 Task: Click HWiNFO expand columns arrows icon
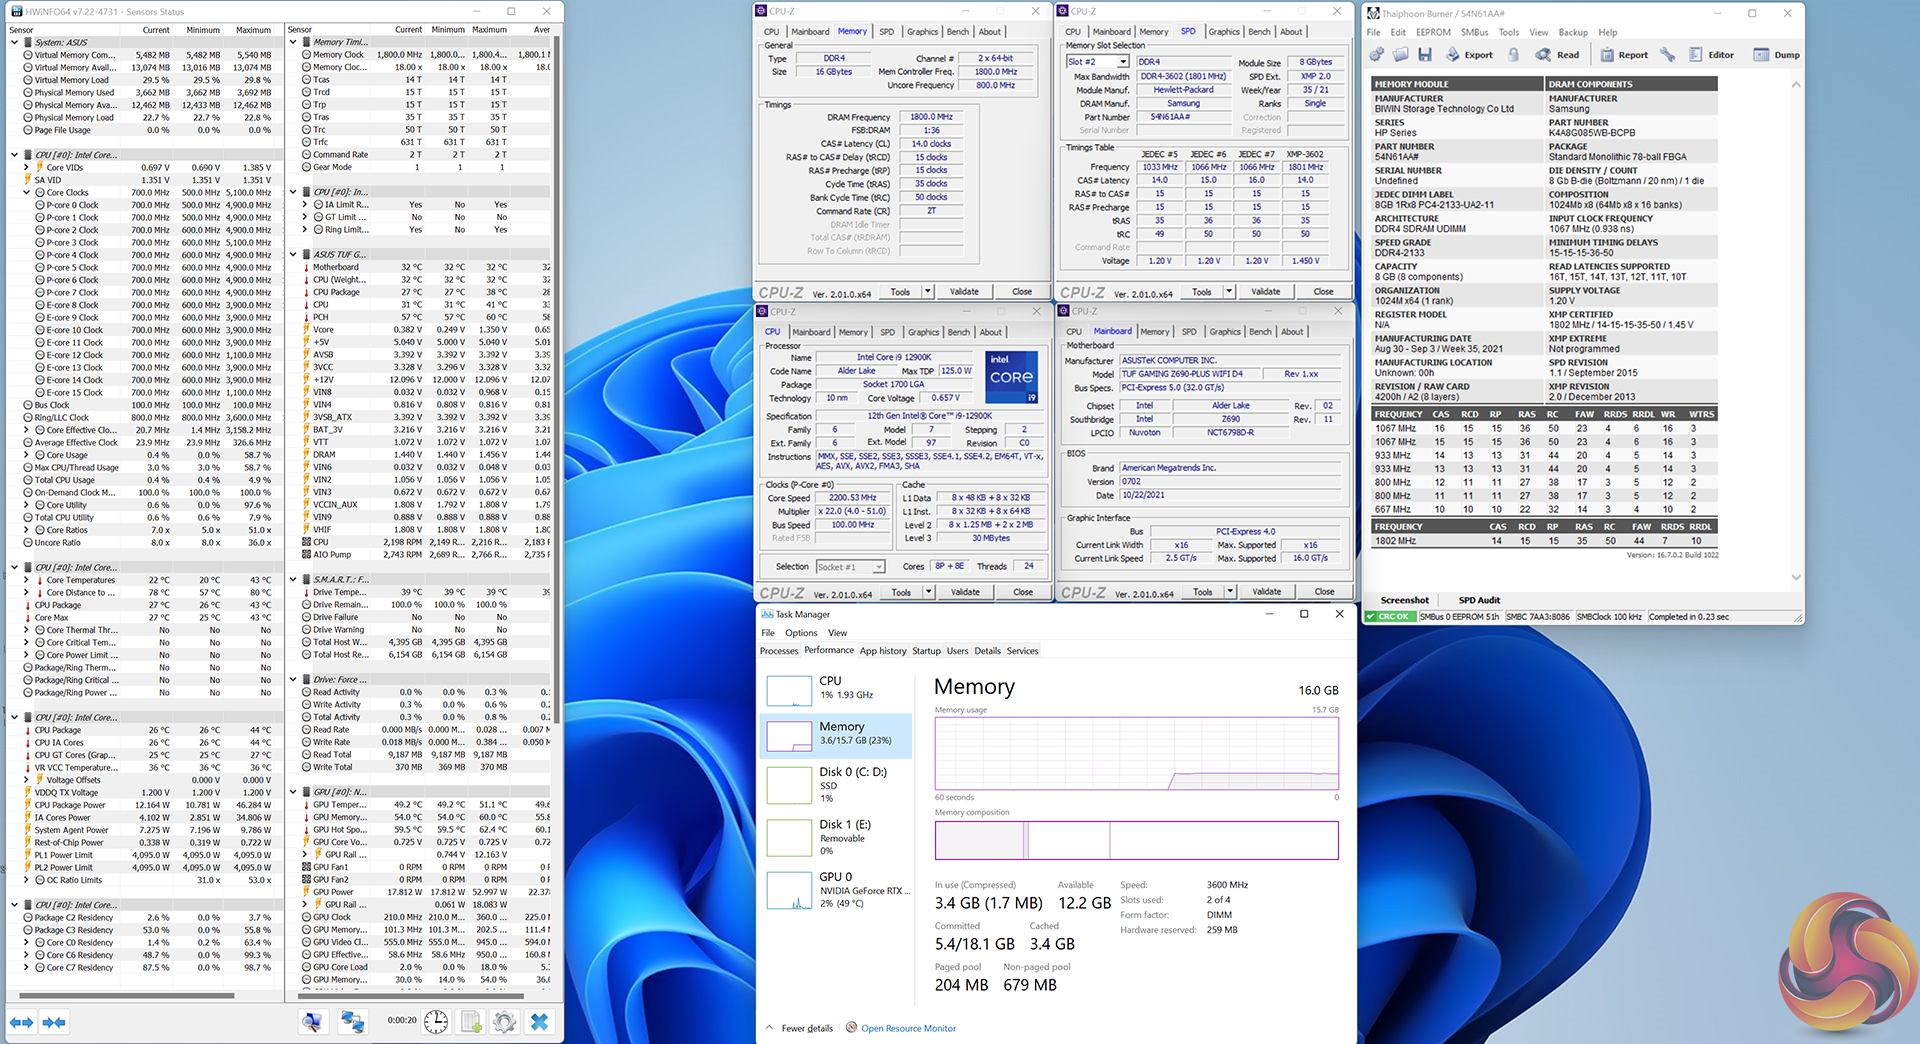(21, 1022)
